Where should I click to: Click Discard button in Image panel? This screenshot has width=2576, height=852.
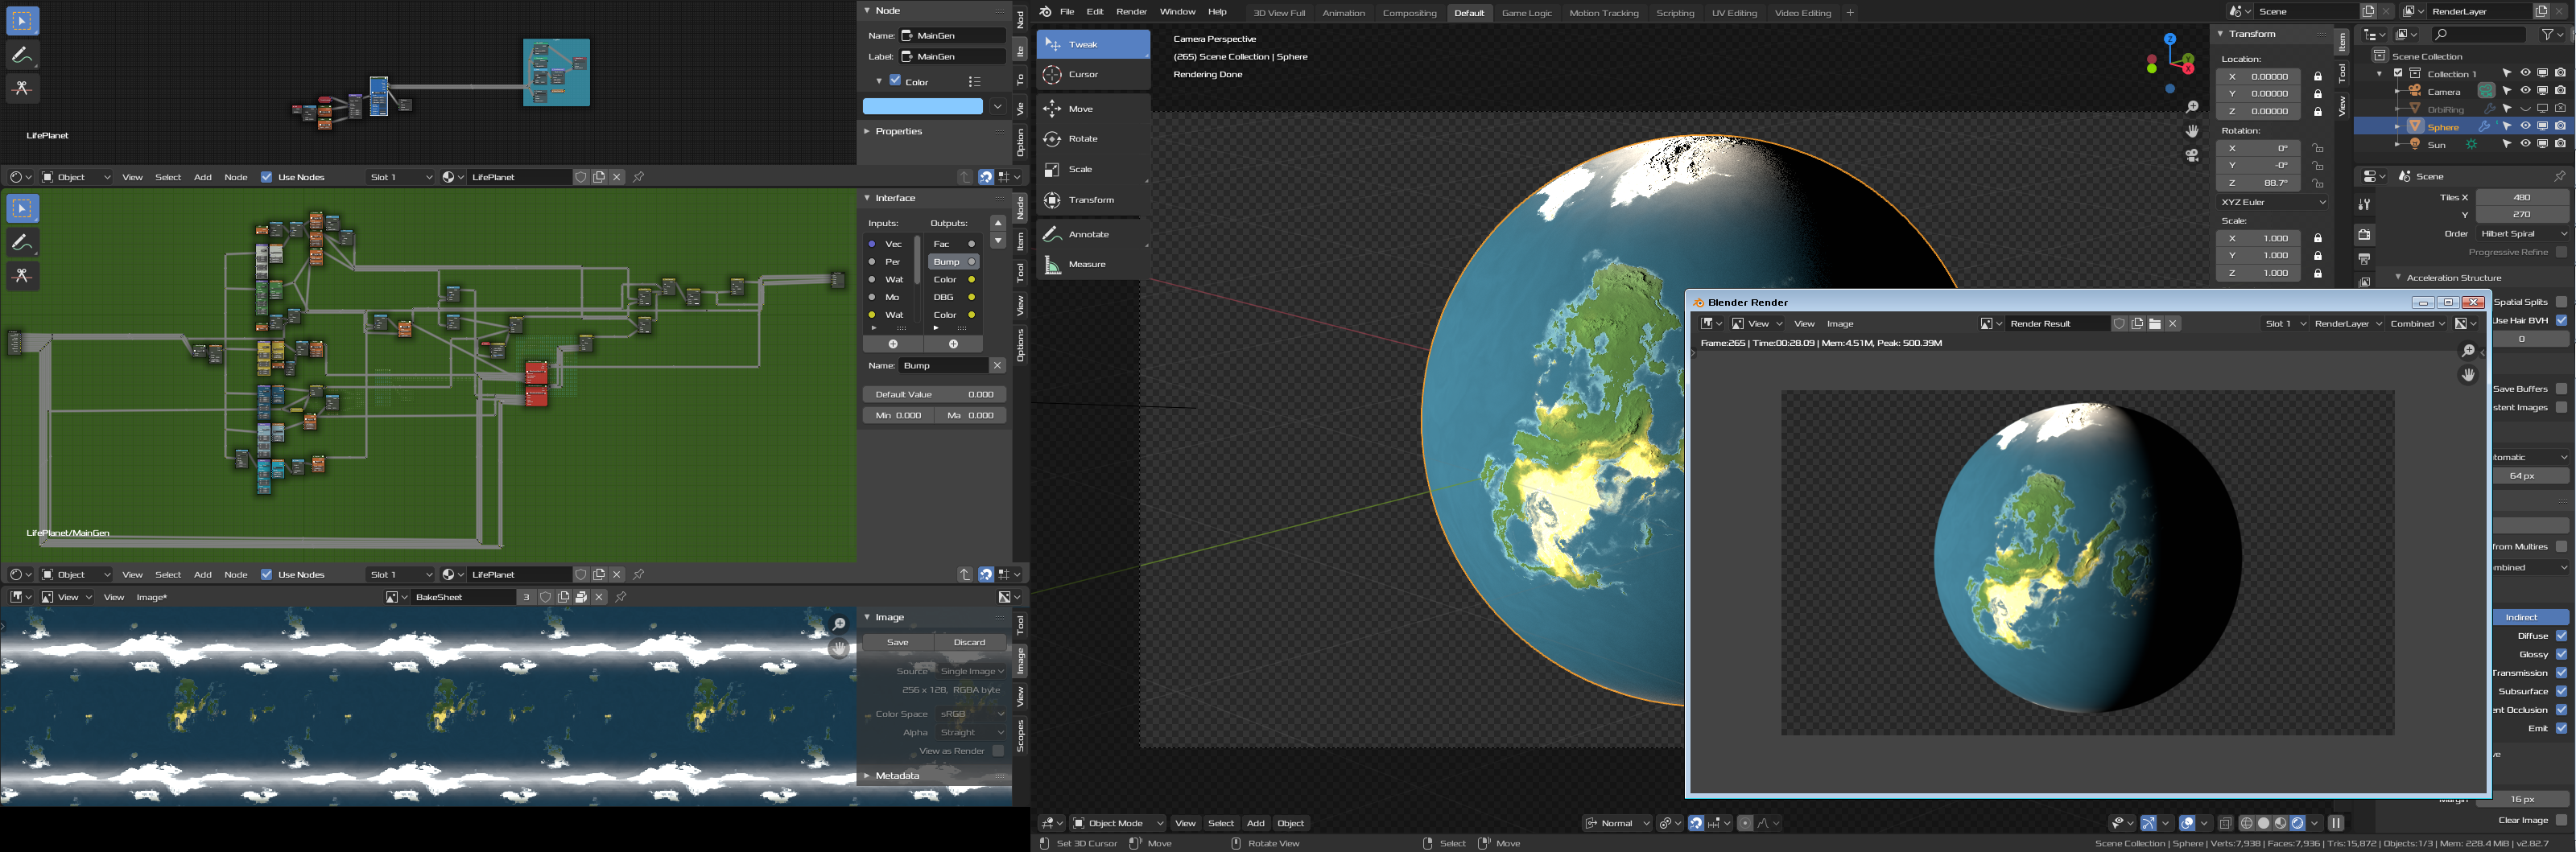[x=969, y=642]
